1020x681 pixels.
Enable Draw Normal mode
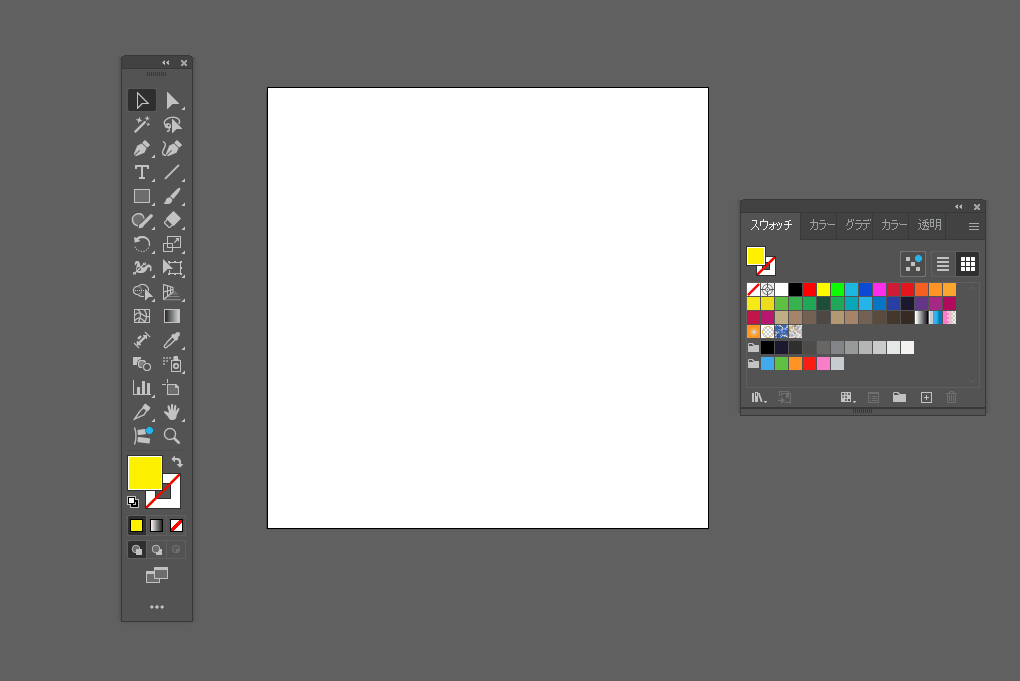click(x=137, y=550)
